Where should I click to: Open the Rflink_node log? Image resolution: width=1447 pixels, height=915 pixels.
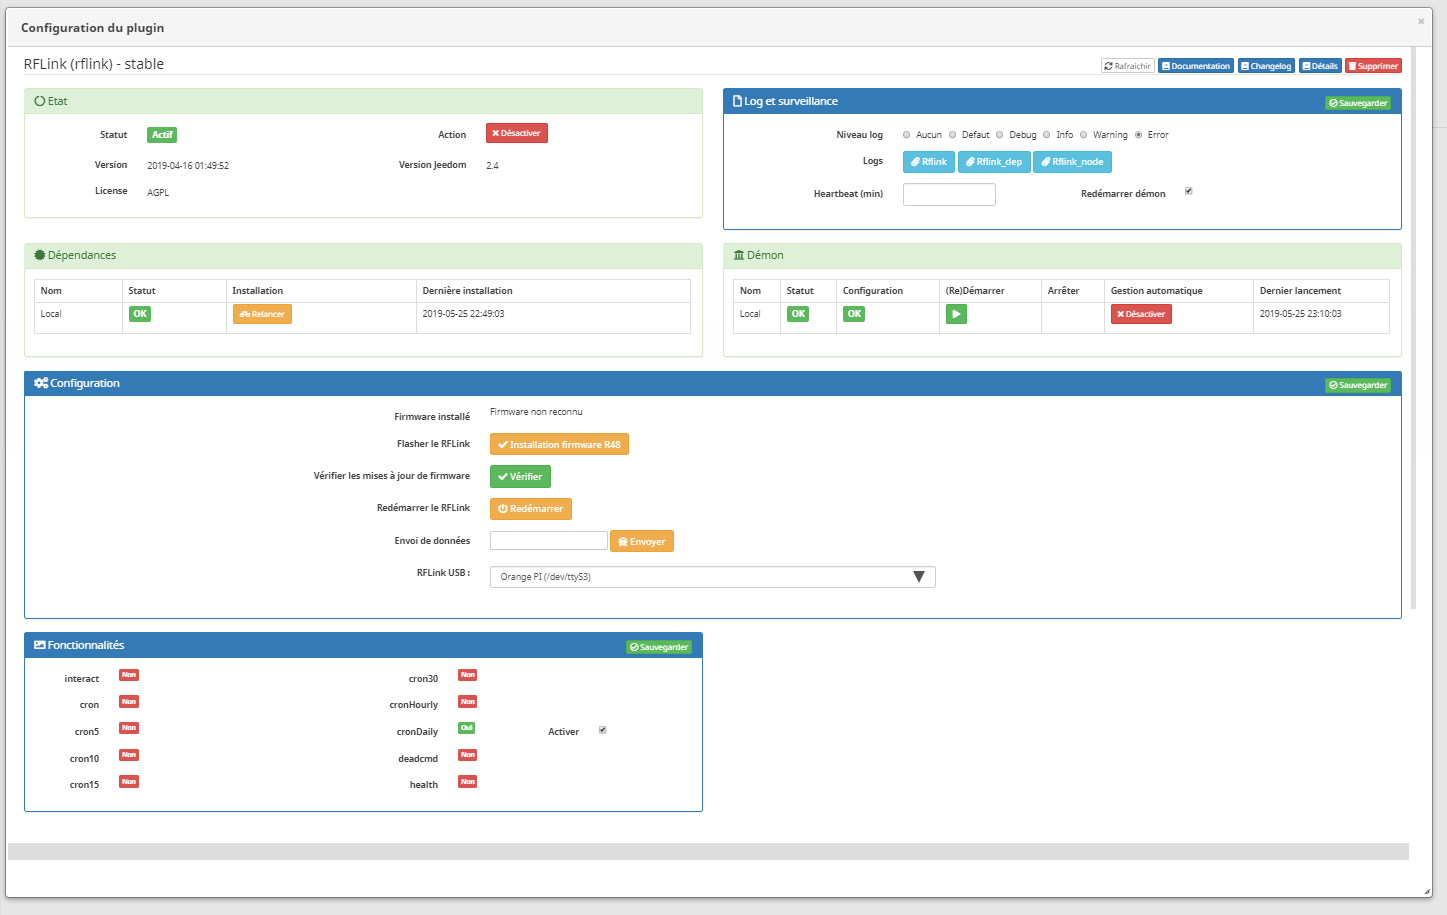(x=1072, y=162)
